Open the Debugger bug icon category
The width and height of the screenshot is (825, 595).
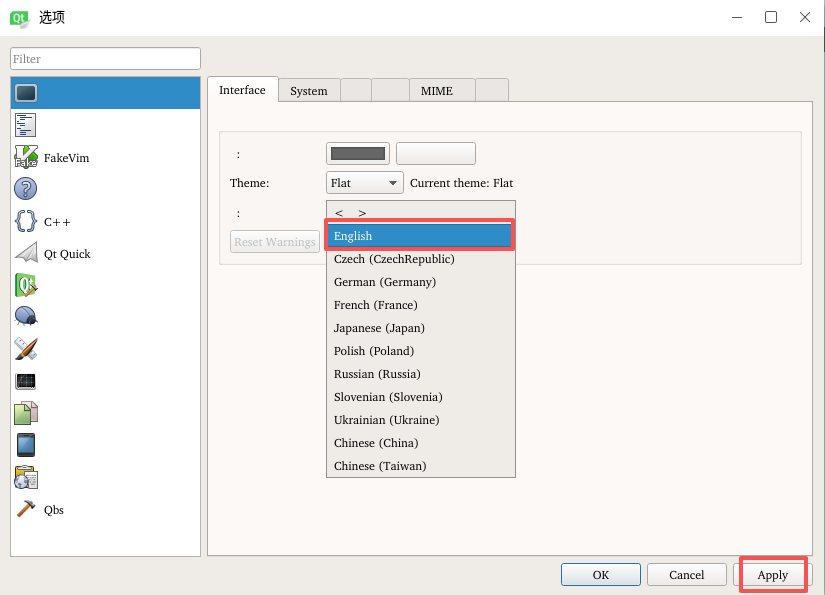coord(26,317)
